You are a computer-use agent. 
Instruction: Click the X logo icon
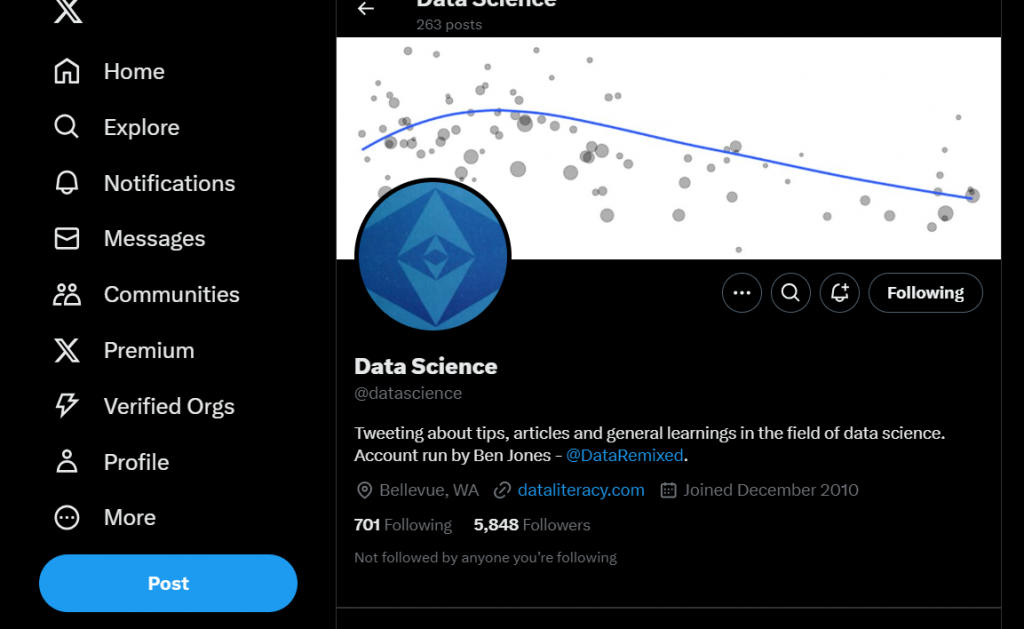point(68,11)
